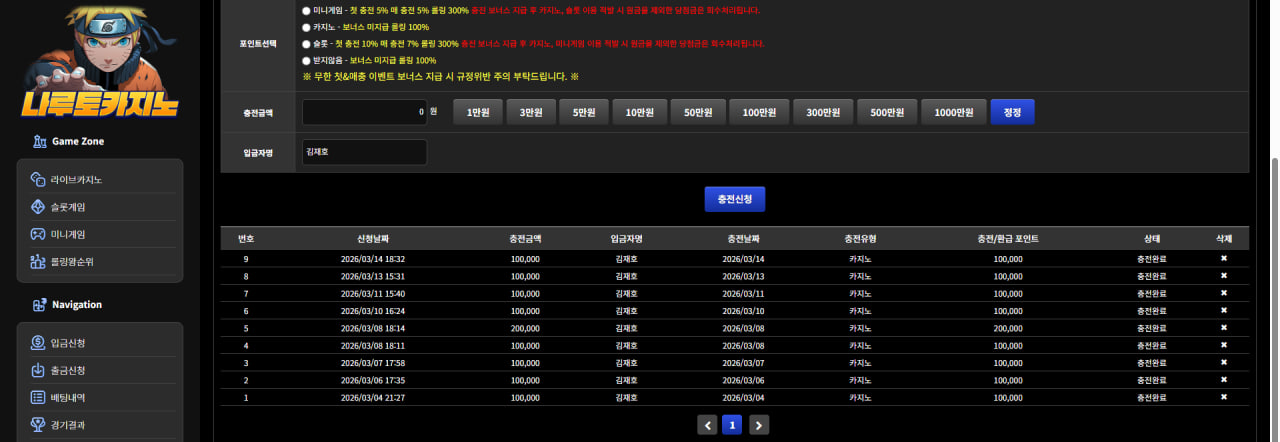Click the 슬롯게임 icon in sidebar

pos(38,207)
